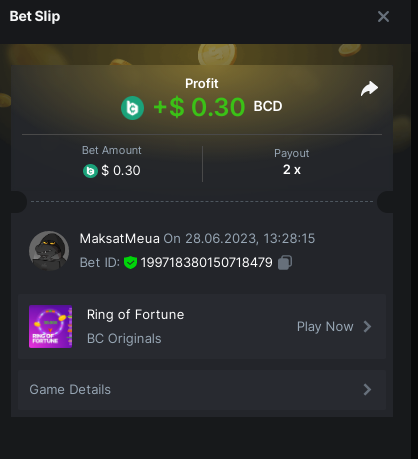Open the Ring of Fortune game thumbnail
Image resolution: width=418 pixels, height=459 pixels.
pyautogui.click(x=50, y=326)
